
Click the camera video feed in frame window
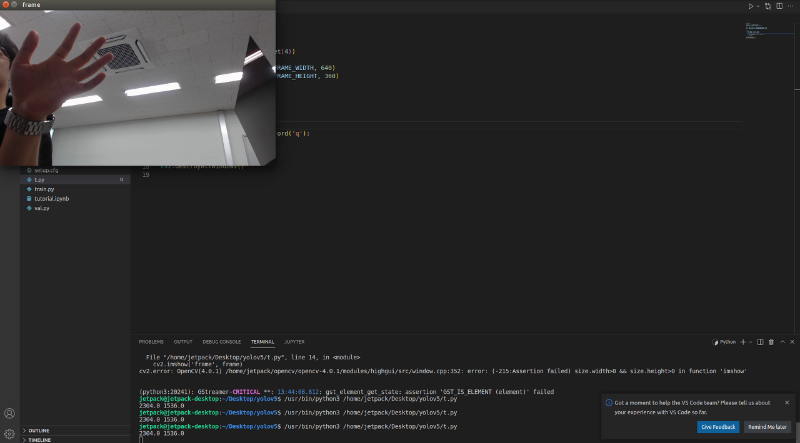(x=138, y=88)
